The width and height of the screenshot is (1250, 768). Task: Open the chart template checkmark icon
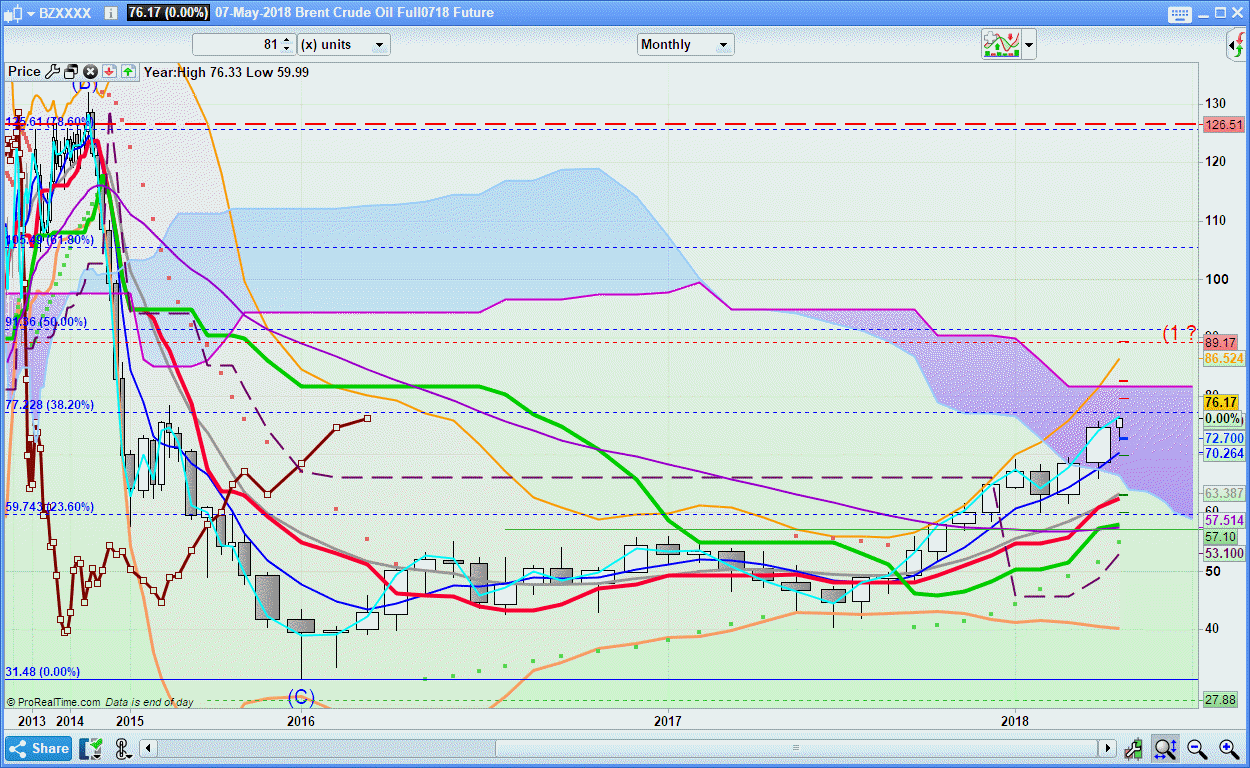click(91, 748)
